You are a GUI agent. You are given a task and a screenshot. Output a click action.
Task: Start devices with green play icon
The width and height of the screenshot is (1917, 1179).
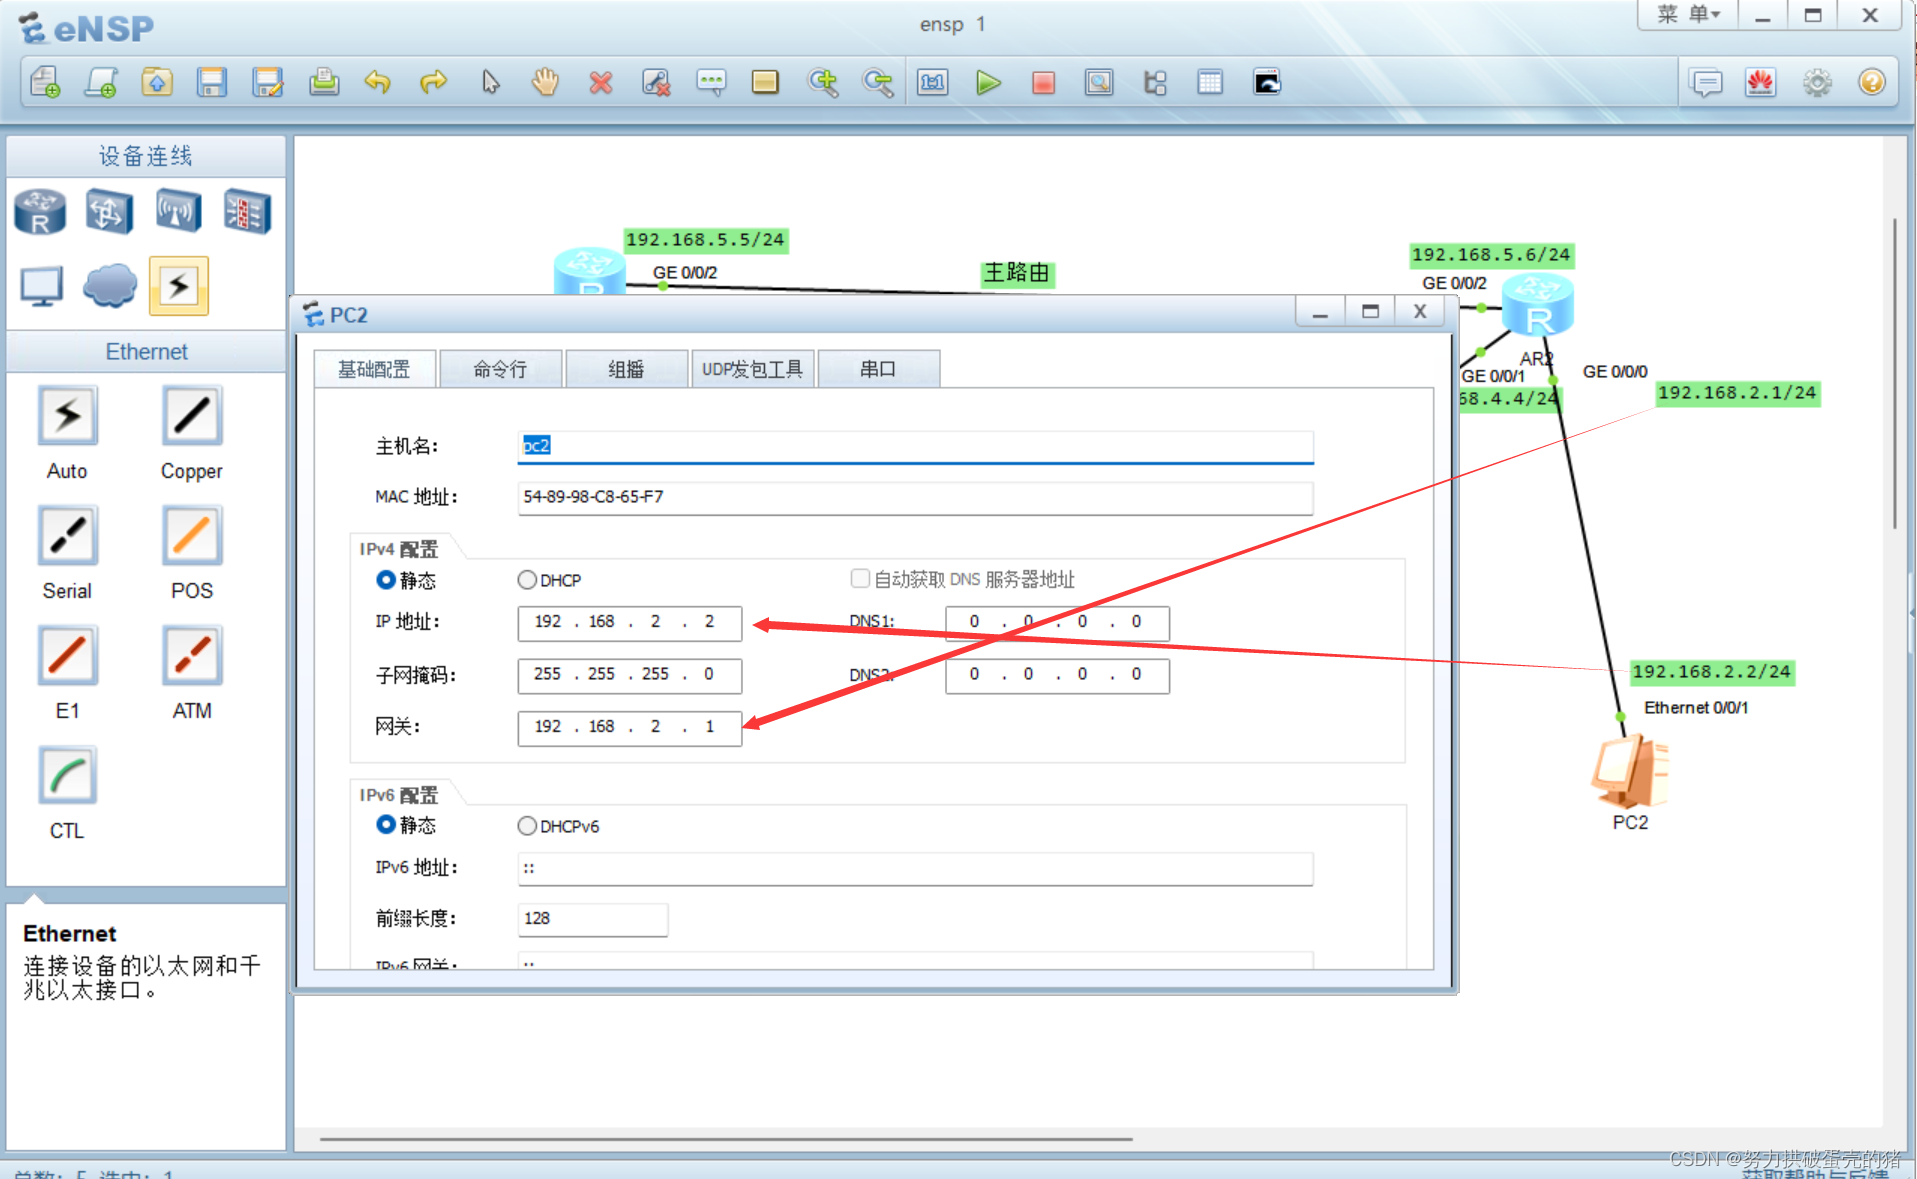(x=988, y=82)
